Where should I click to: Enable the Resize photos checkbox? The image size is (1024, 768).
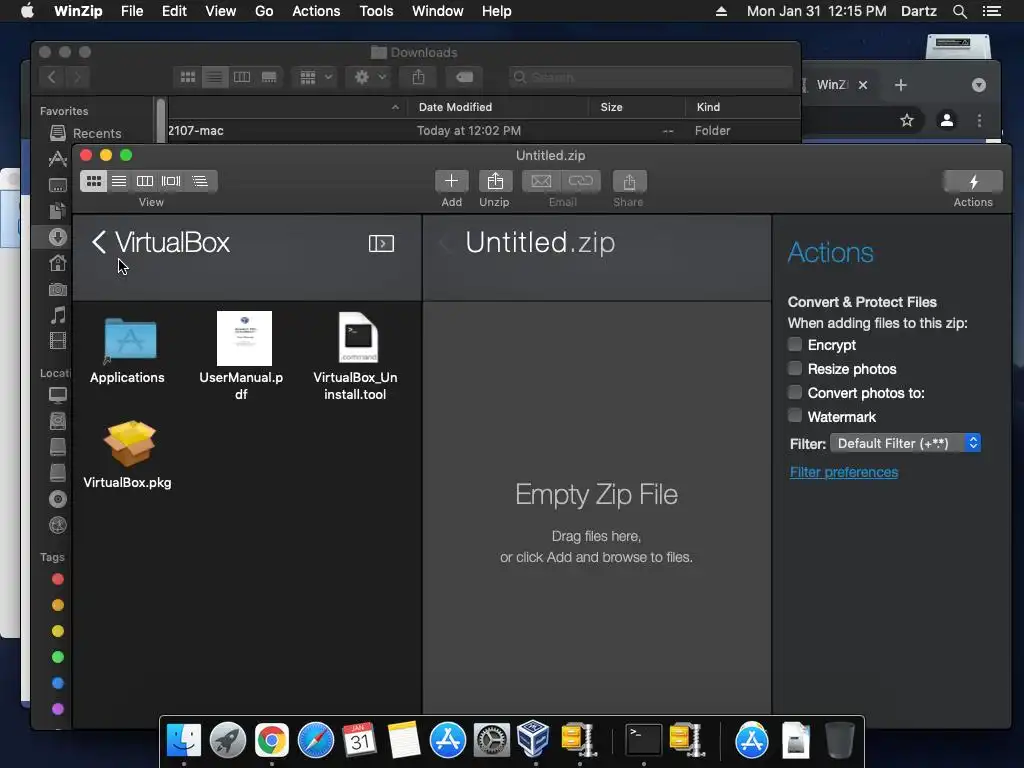pos(795,368)
